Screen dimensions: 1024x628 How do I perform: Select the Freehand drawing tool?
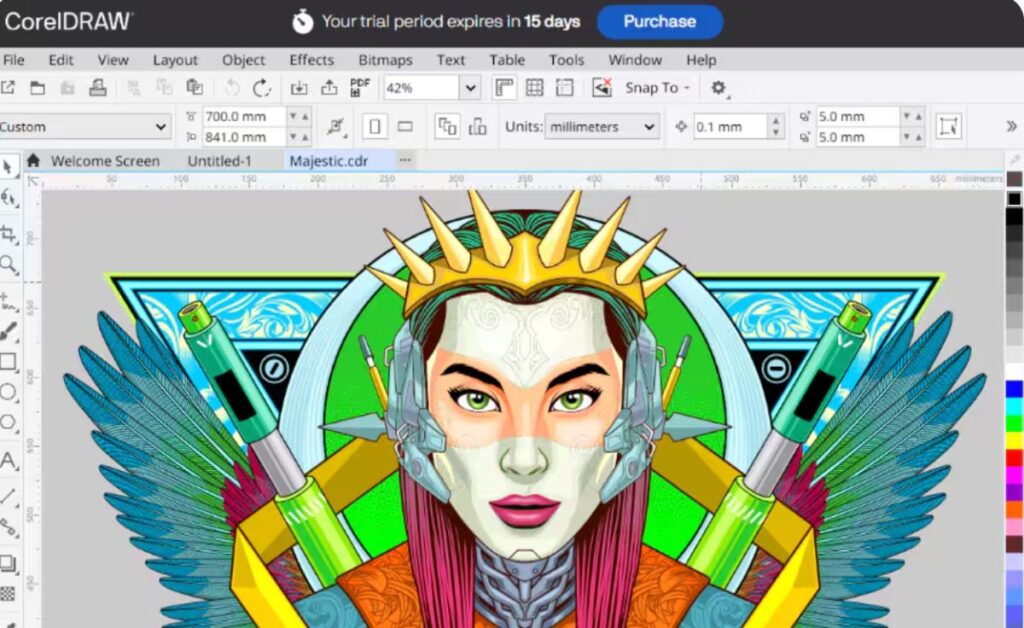click(x=8, y=301)
